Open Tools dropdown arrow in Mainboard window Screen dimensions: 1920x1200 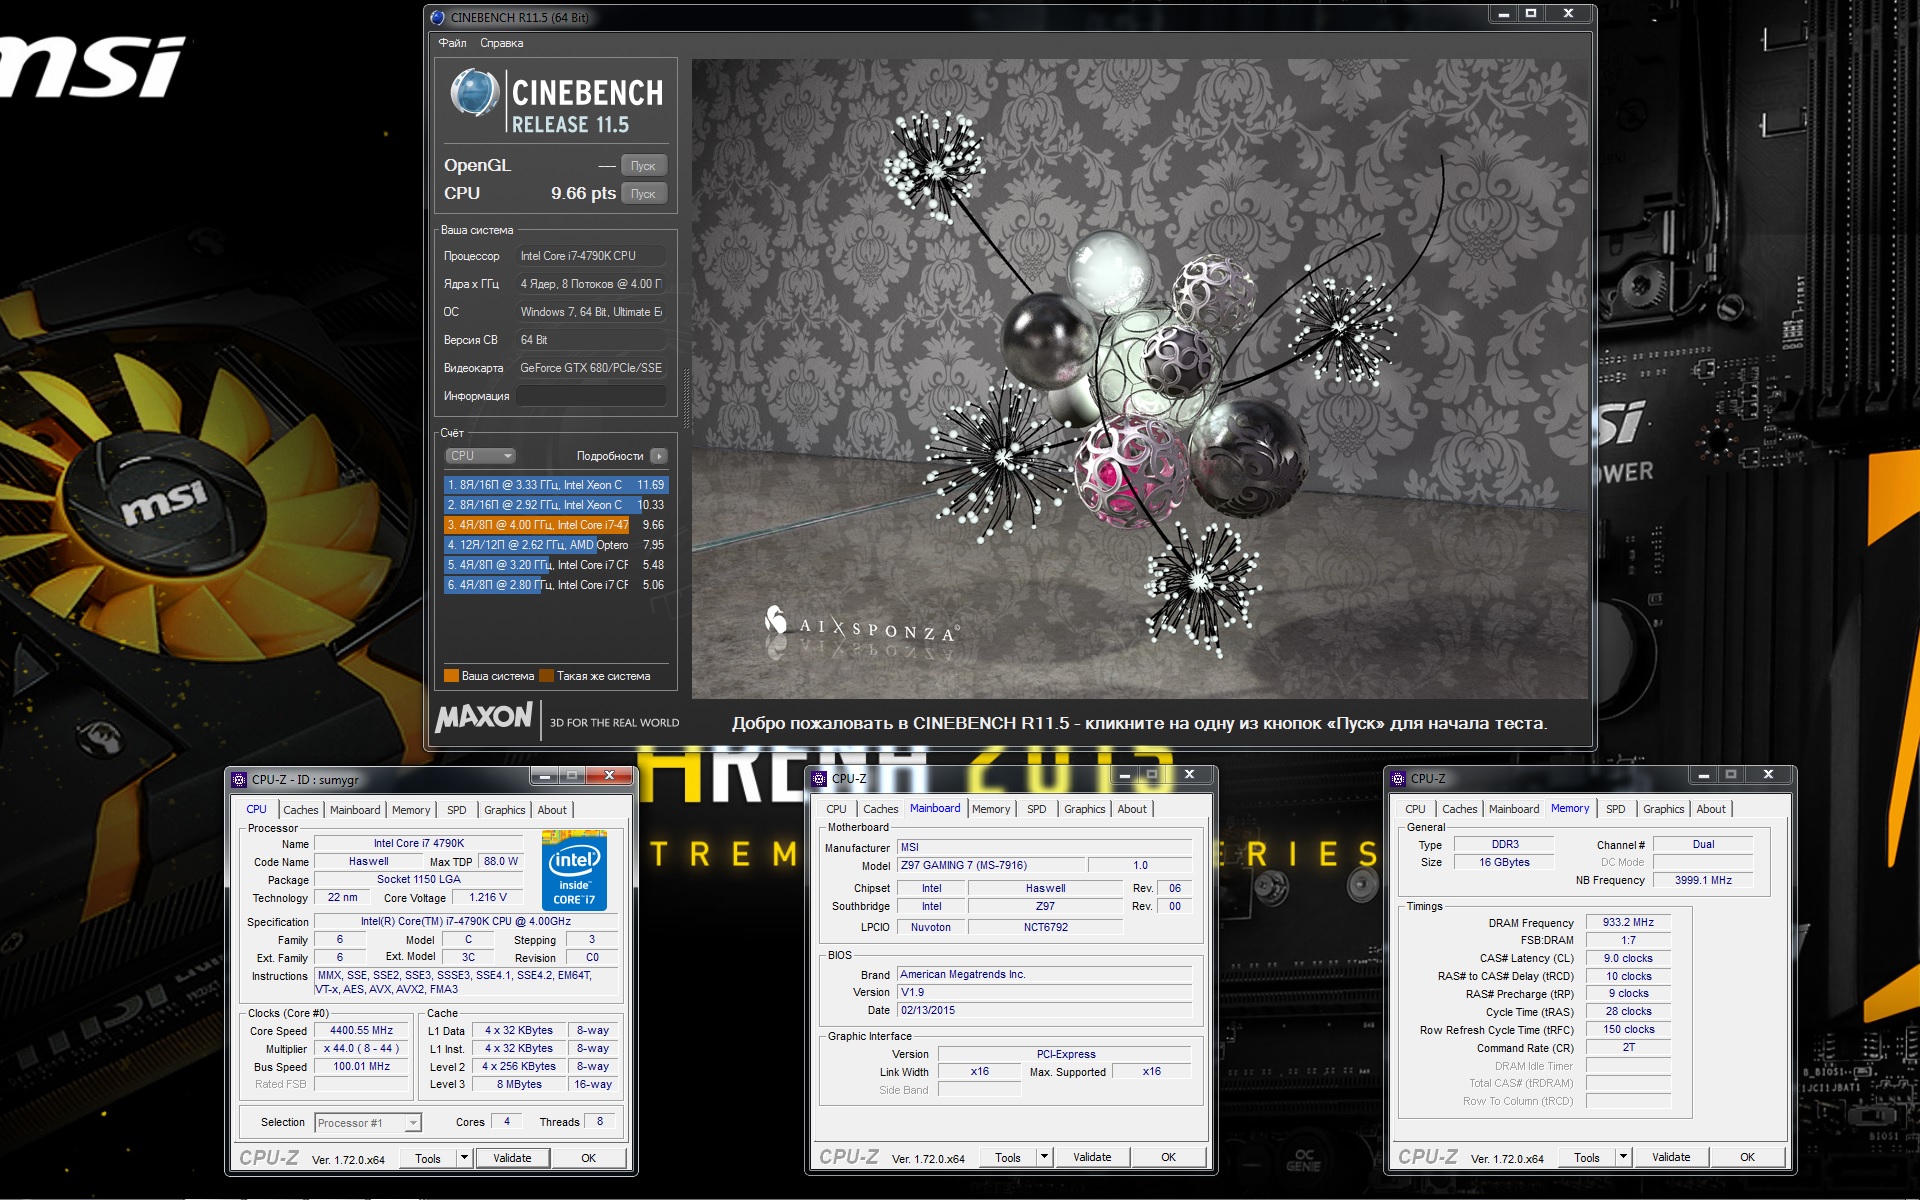(x=1044, y=1157)
